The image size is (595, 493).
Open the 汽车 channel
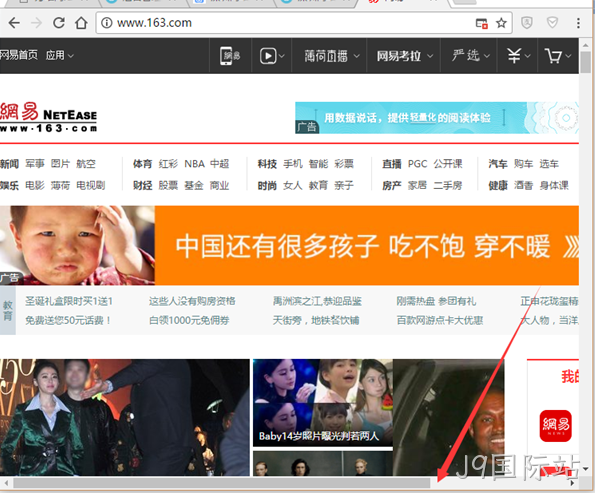click(498, 164)
